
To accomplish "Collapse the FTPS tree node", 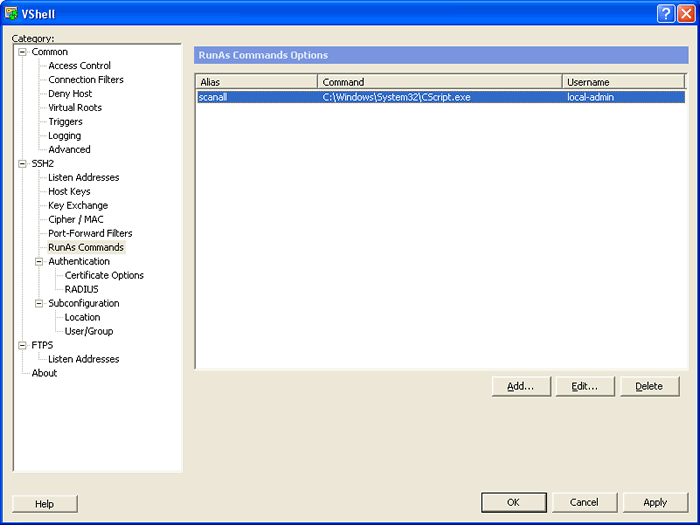I will (22, 346).
